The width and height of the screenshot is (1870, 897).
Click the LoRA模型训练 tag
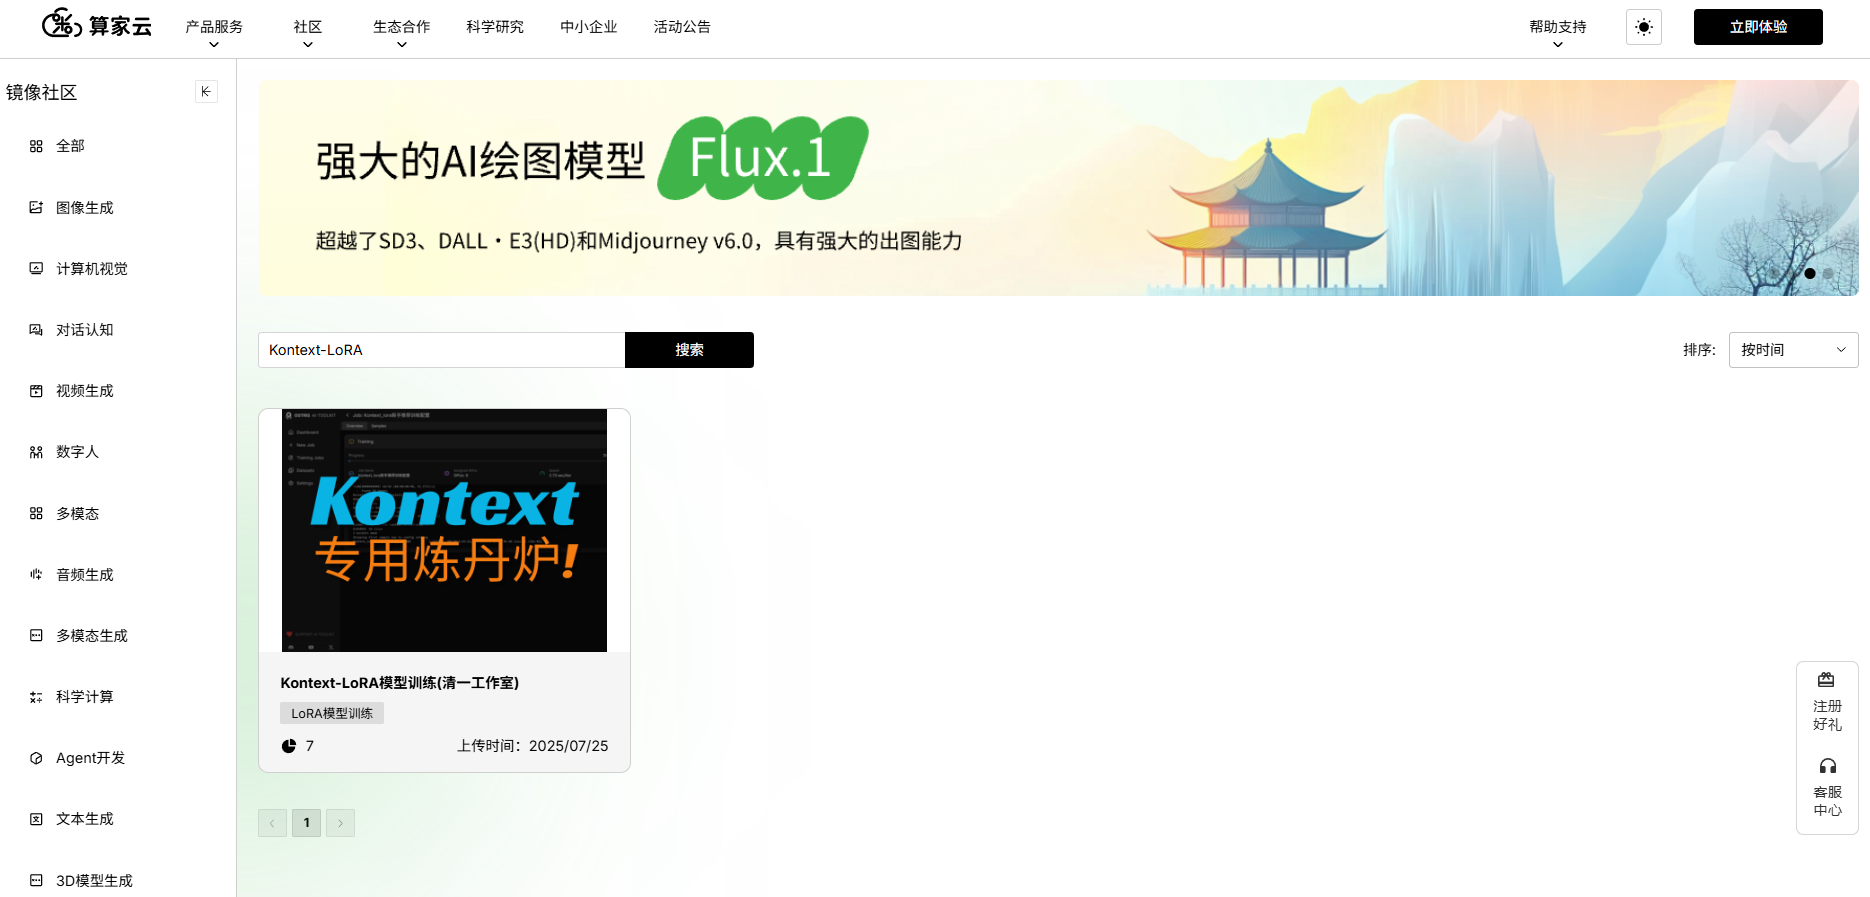coord(332,713)
